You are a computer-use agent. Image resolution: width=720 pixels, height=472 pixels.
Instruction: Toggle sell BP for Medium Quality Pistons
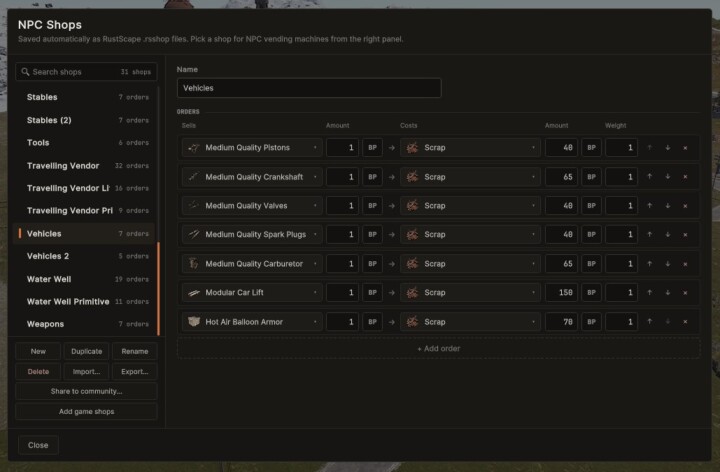[x=372, y=148]
